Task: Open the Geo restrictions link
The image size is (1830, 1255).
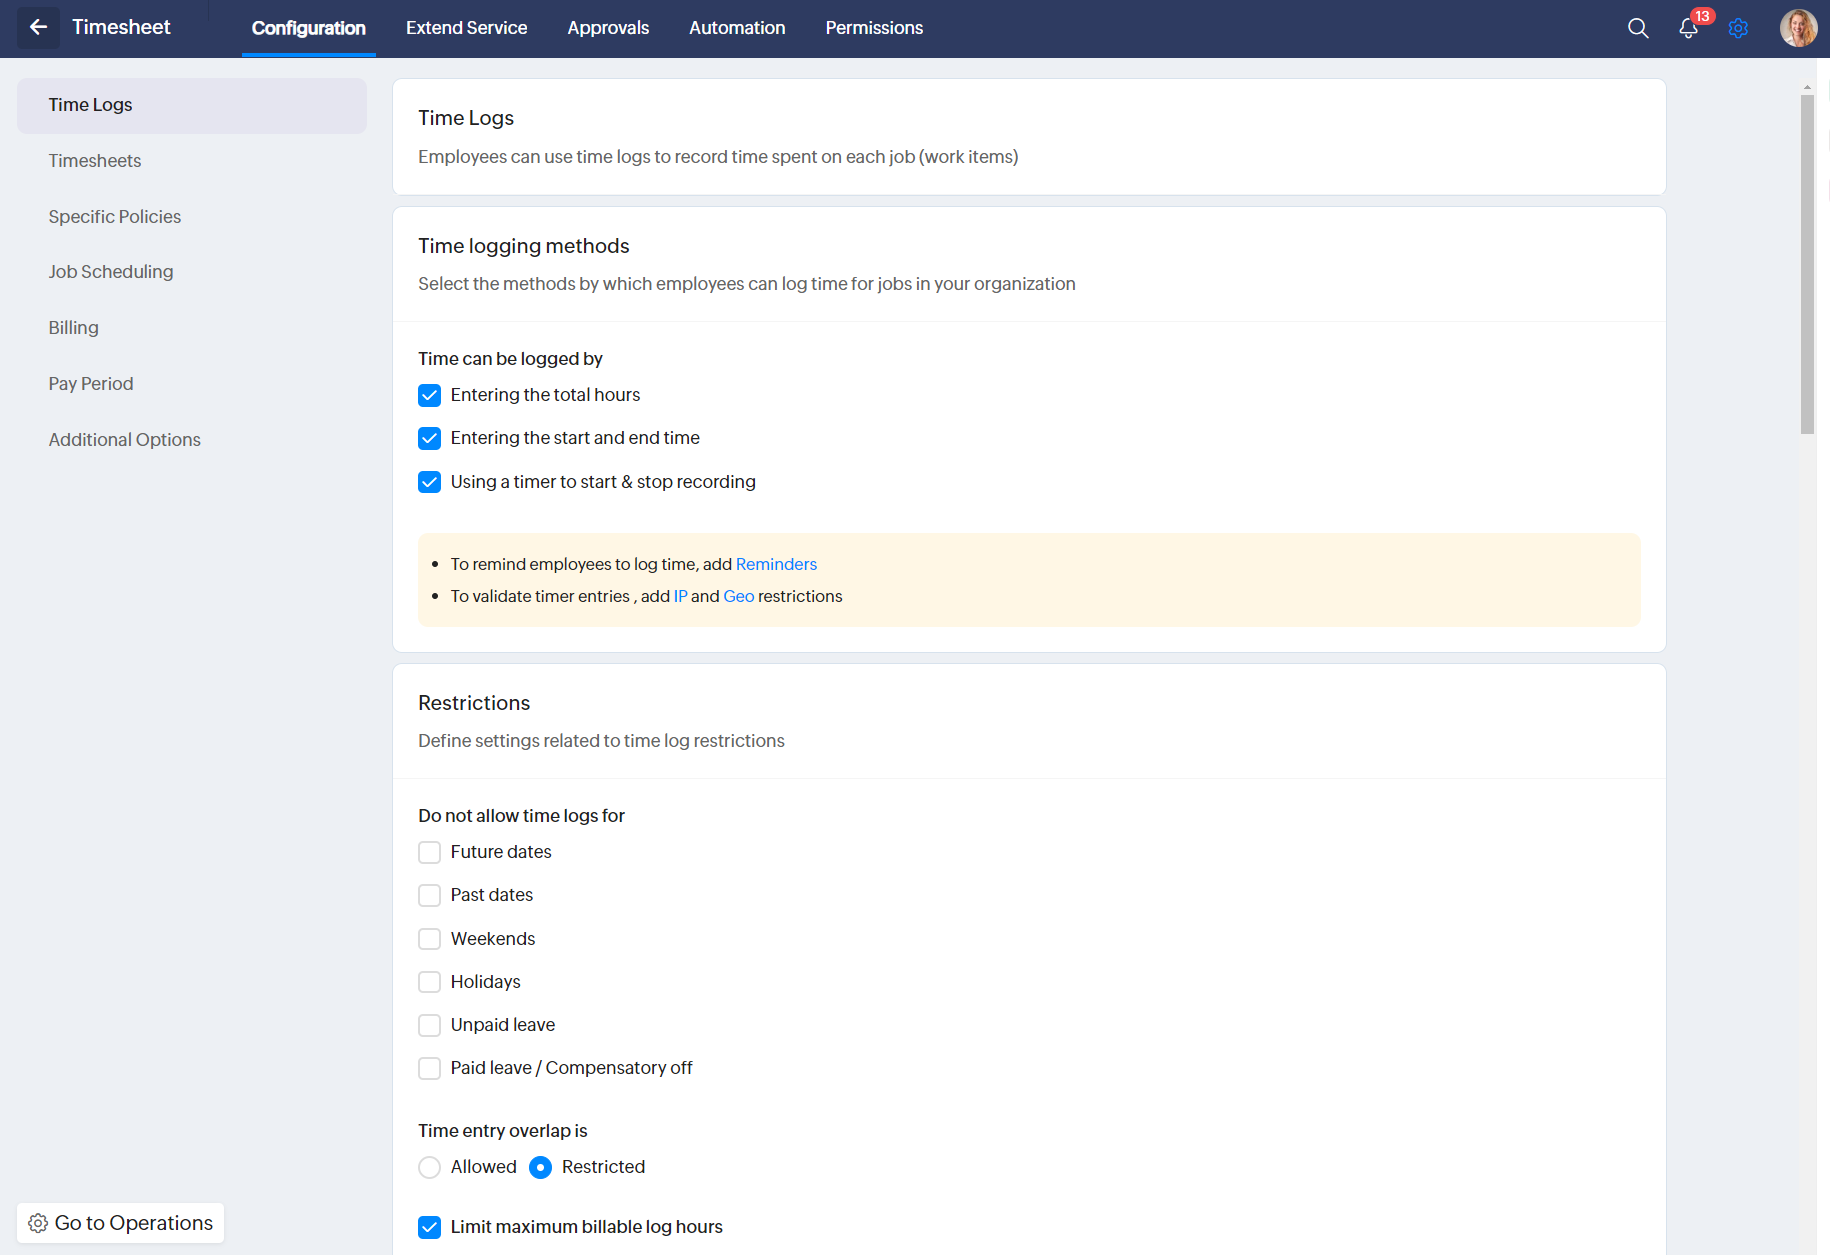Action: 739,596
